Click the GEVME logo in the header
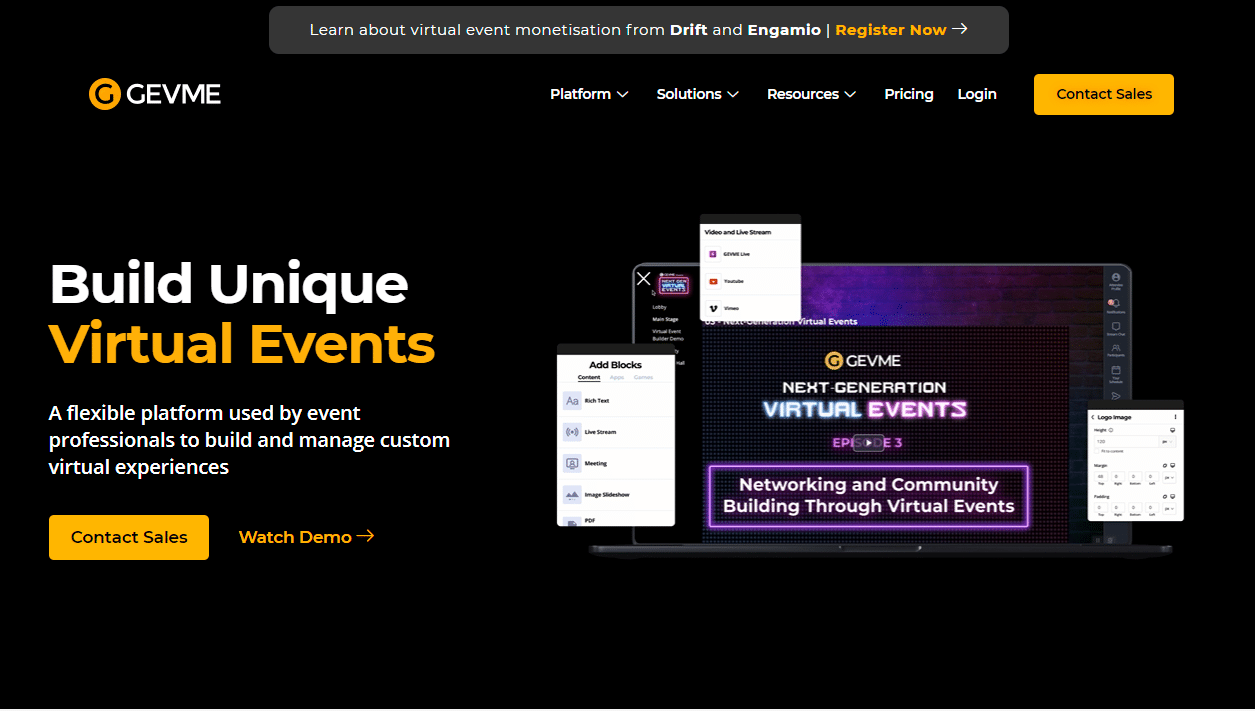The width and height of the screenshot is (1255, 711). click(x=155, y=94)
